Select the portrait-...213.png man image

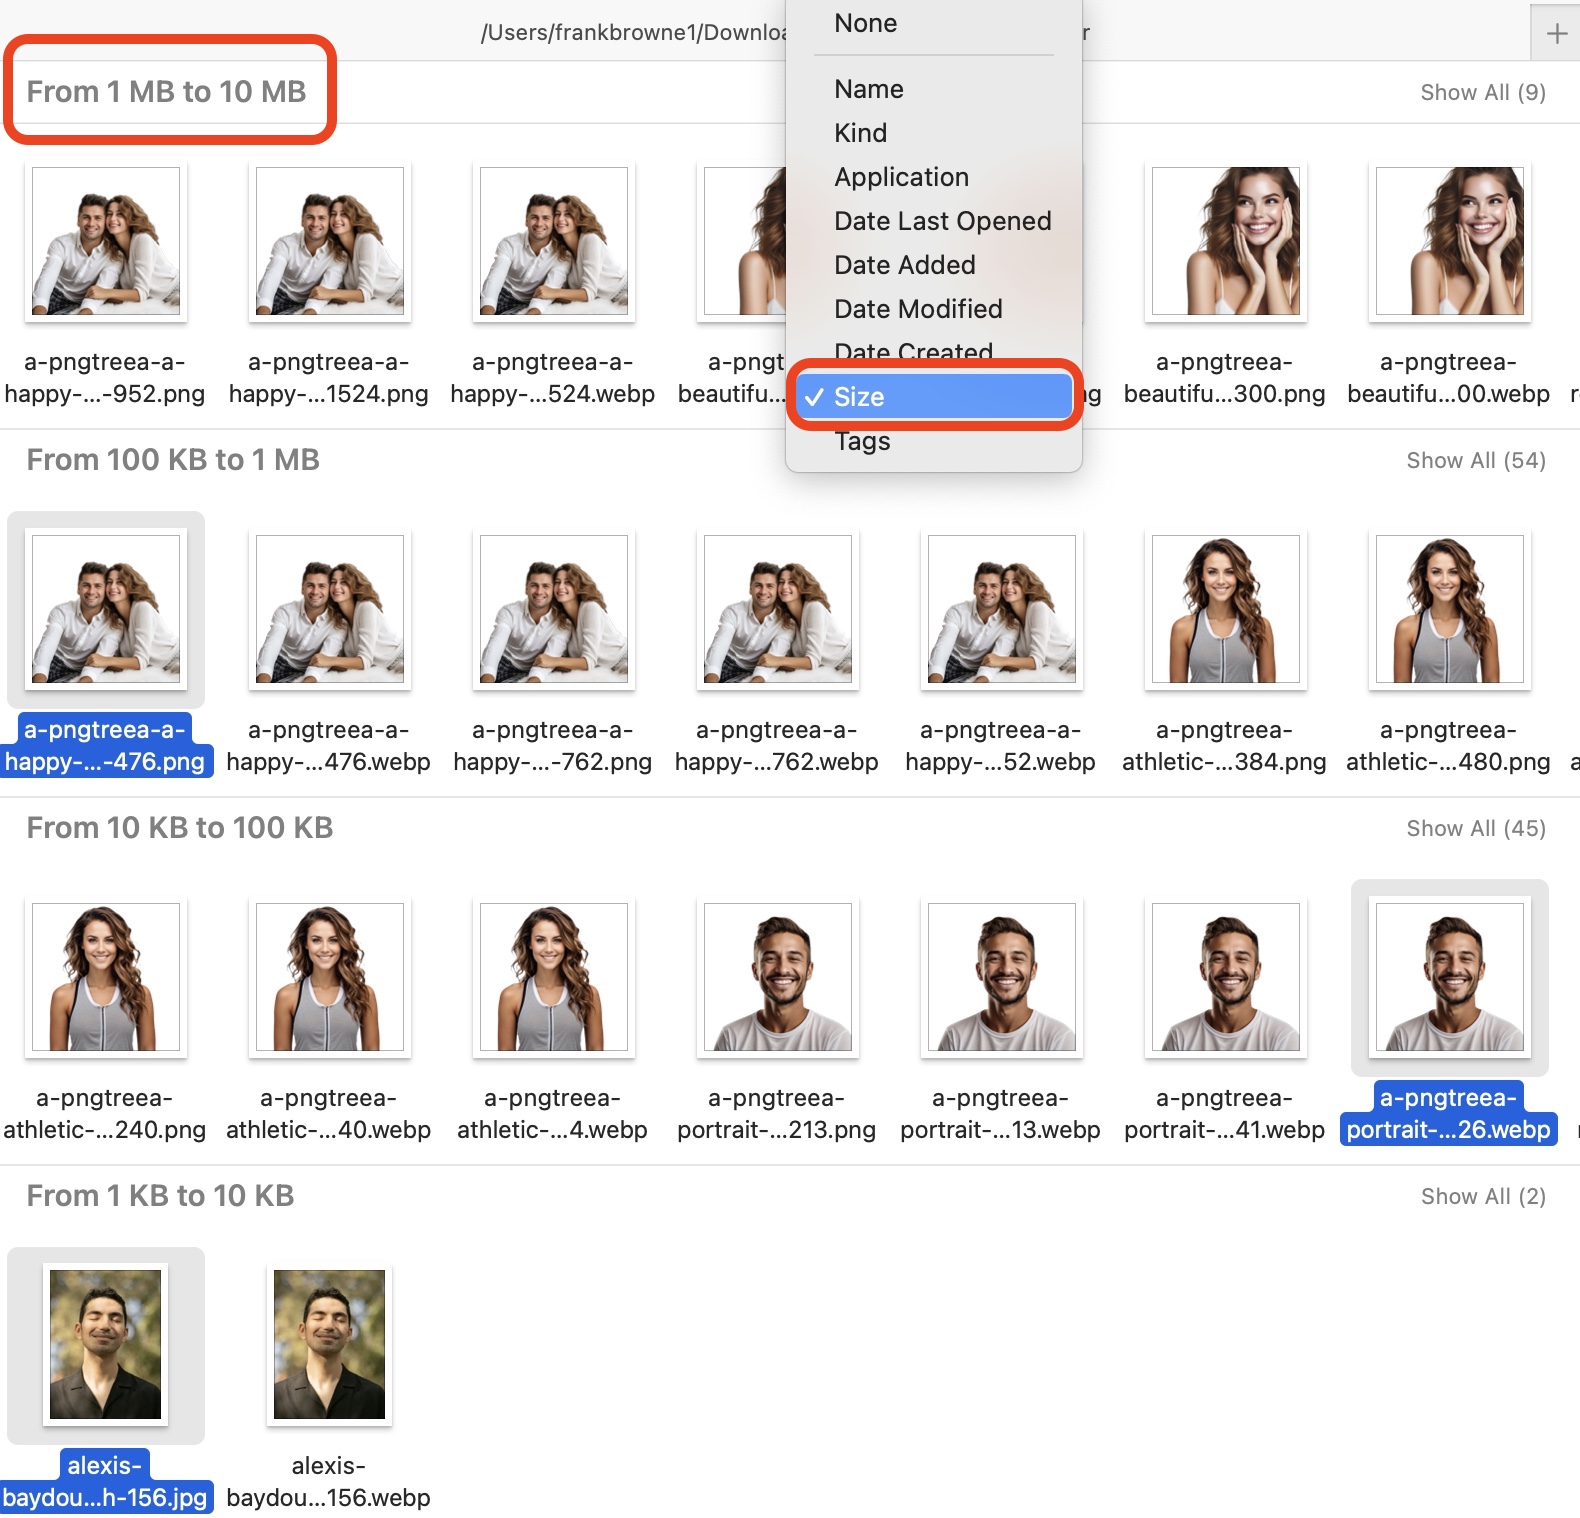pos(777,977)
